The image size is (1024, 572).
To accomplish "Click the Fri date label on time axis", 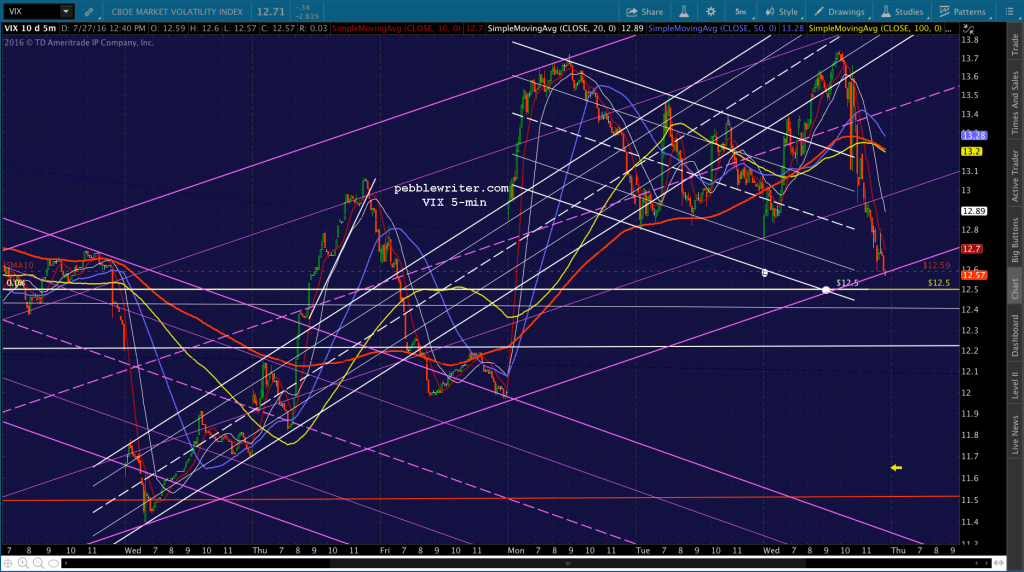I will [x=385, y=550].
